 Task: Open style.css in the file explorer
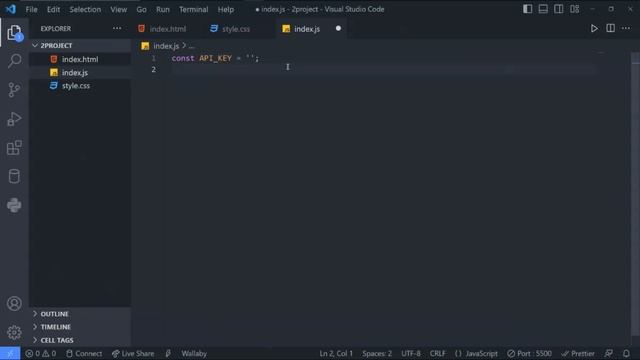(x=80, y=86)
